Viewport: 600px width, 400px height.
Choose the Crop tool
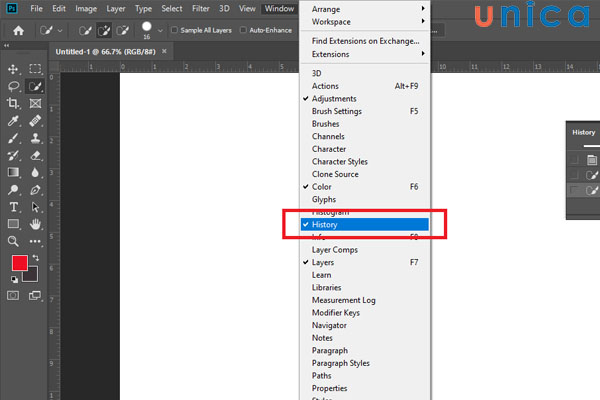pyautogui.click(x=14, y=104)
